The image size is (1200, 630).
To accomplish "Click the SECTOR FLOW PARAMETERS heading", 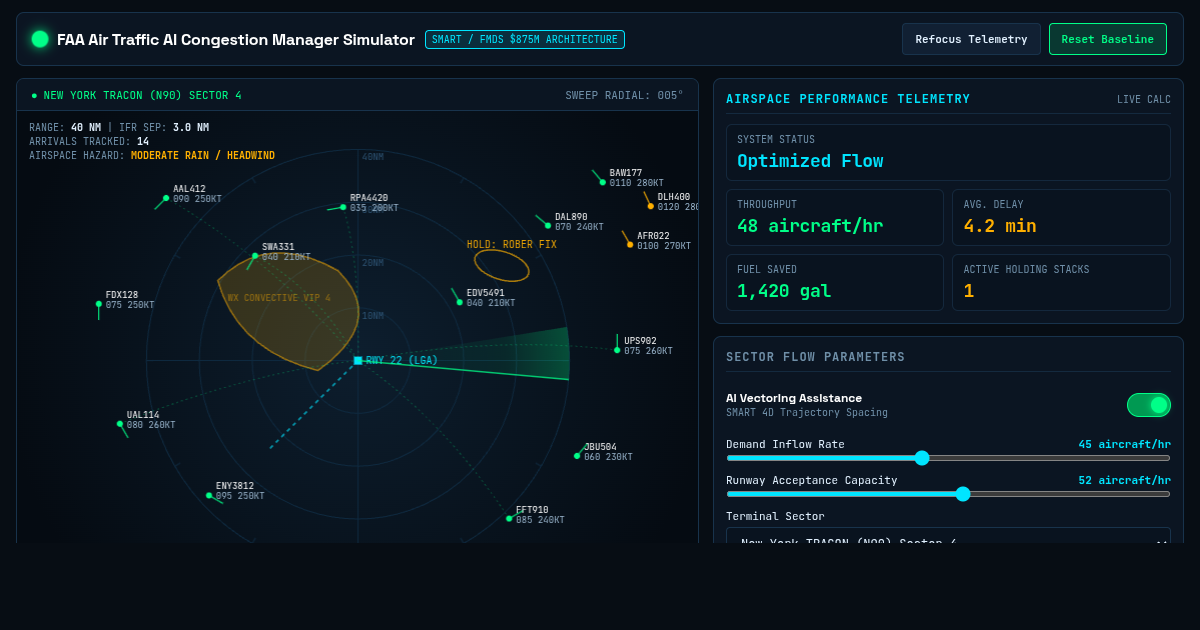I will [x=815, y=357].
